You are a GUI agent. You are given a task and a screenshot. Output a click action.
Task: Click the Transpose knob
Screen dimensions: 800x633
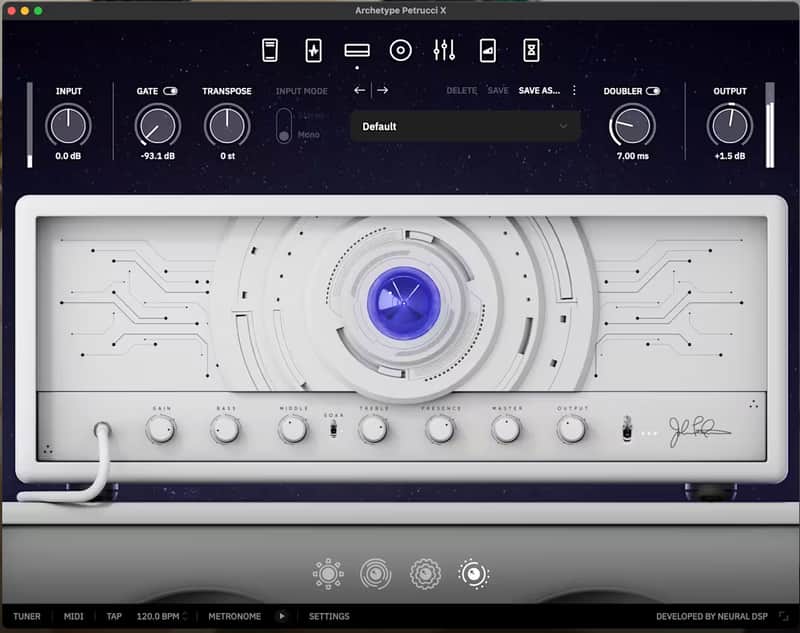[x=227, y=125]
